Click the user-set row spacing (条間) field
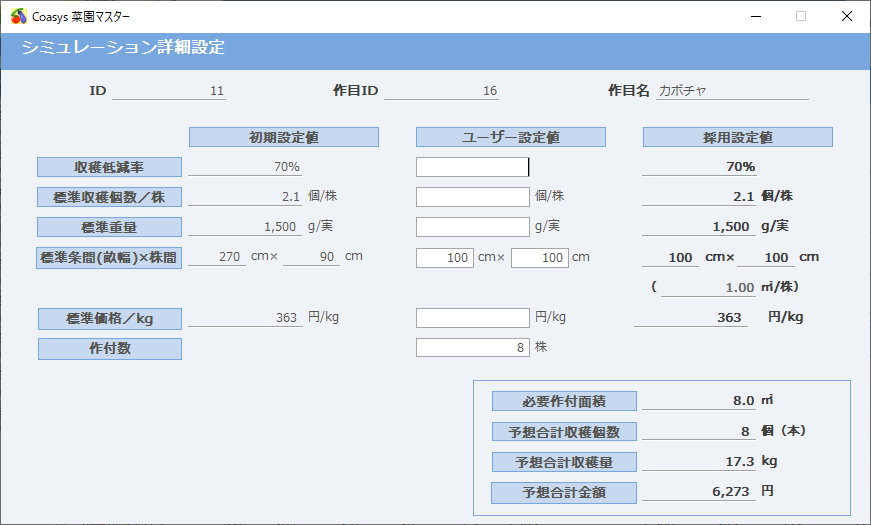The image size is (871, 525). (x=445, y=258)
